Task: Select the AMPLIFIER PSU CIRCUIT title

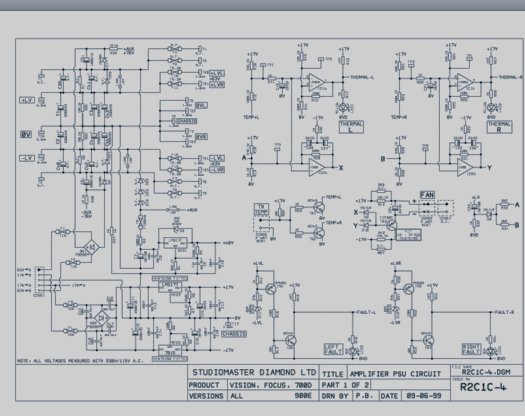Action: (395, 374)
